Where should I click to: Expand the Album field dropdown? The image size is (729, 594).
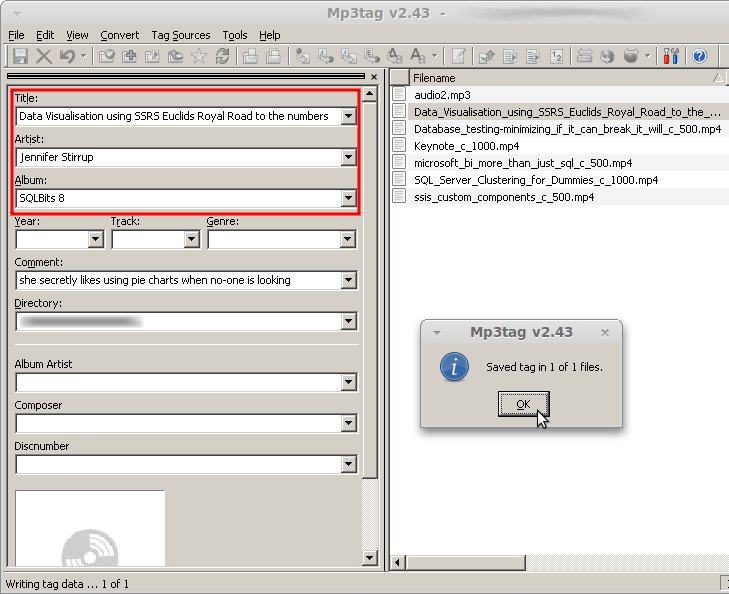pos(348,198)
